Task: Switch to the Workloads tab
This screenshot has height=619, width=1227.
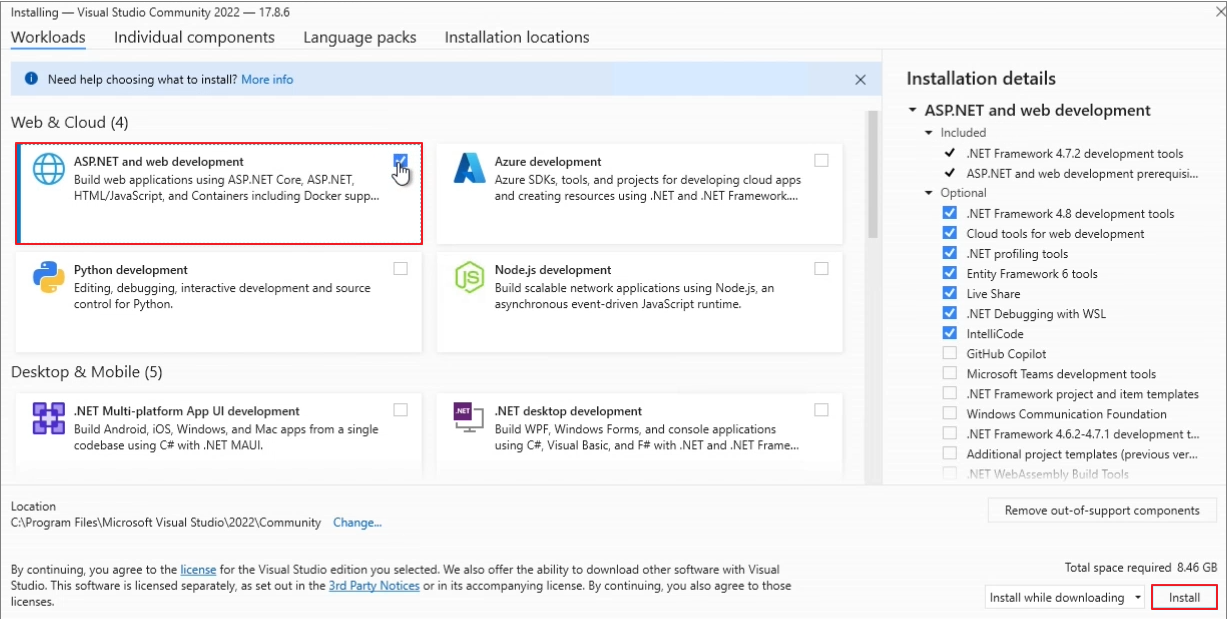Action: click(x=48, y=37)
